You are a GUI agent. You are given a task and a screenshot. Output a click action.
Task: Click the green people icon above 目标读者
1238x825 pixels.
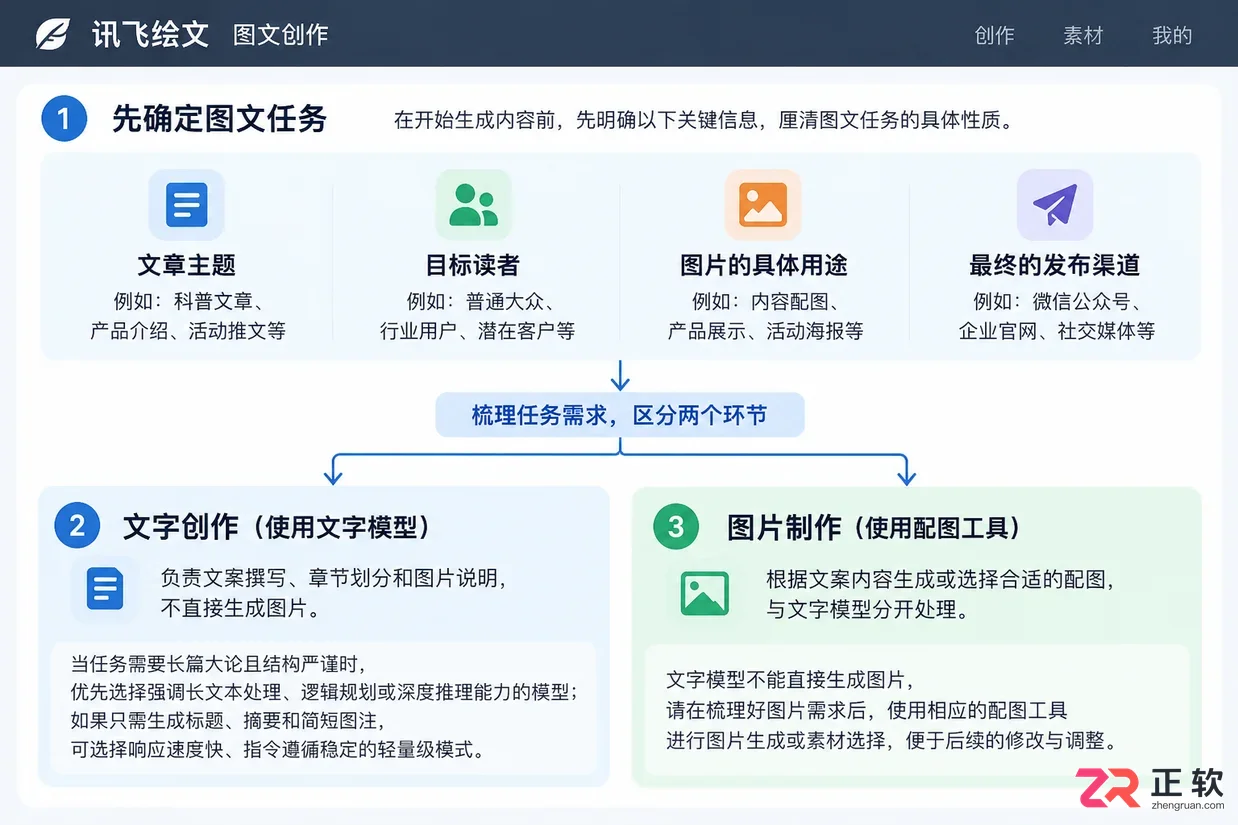tap(473, 205)
